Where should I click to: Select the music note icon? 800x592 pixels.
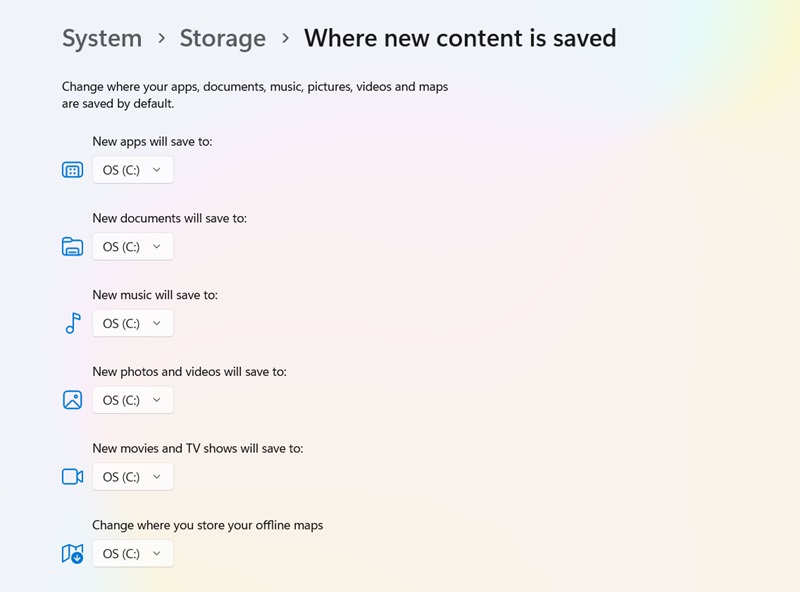[71, 323]
